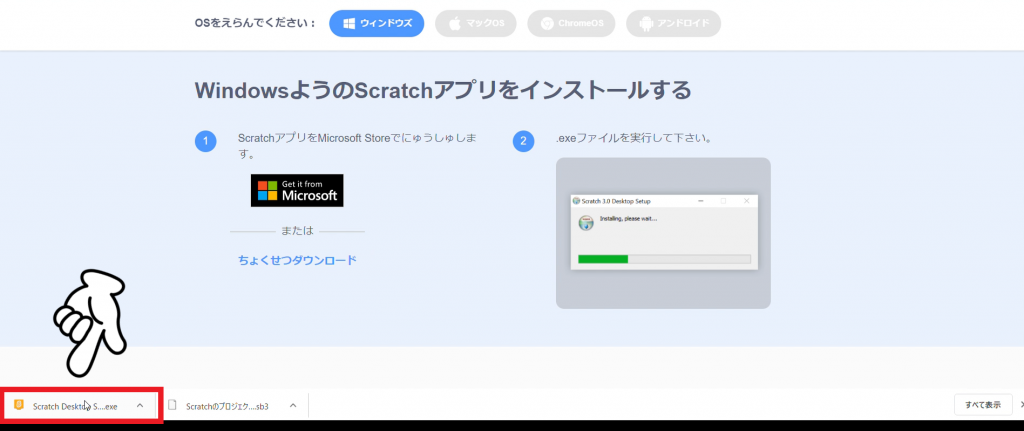The width and height of the screenshot is (1024, 431).
Task: Select the マックOS option
Action: [x=475, y=24]
